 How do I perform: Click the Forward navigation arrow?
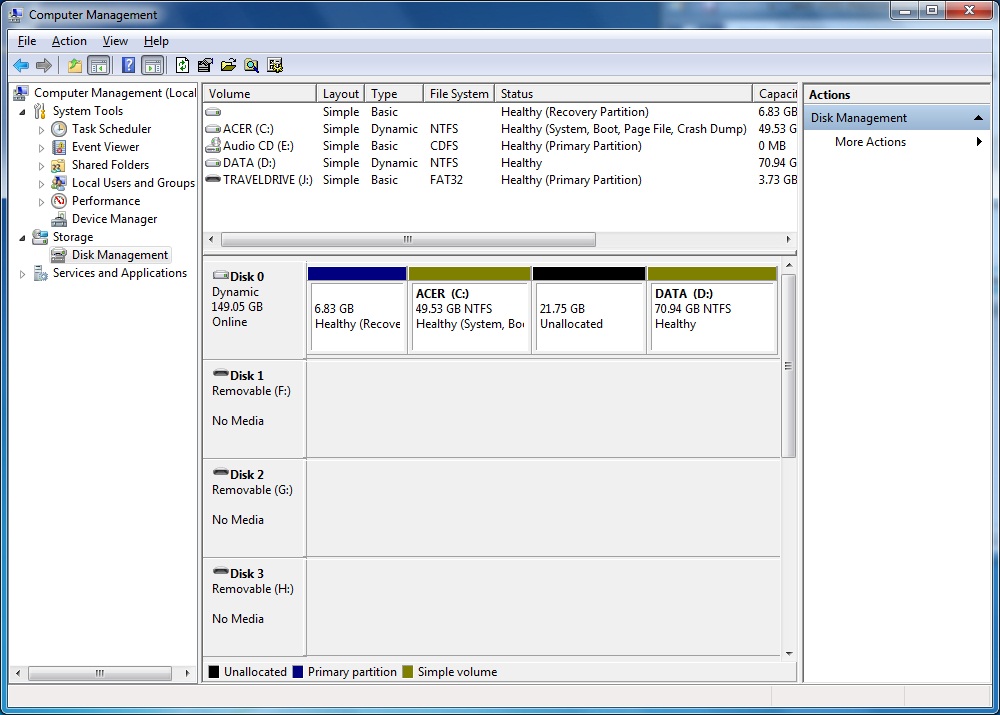pos(44,64)
